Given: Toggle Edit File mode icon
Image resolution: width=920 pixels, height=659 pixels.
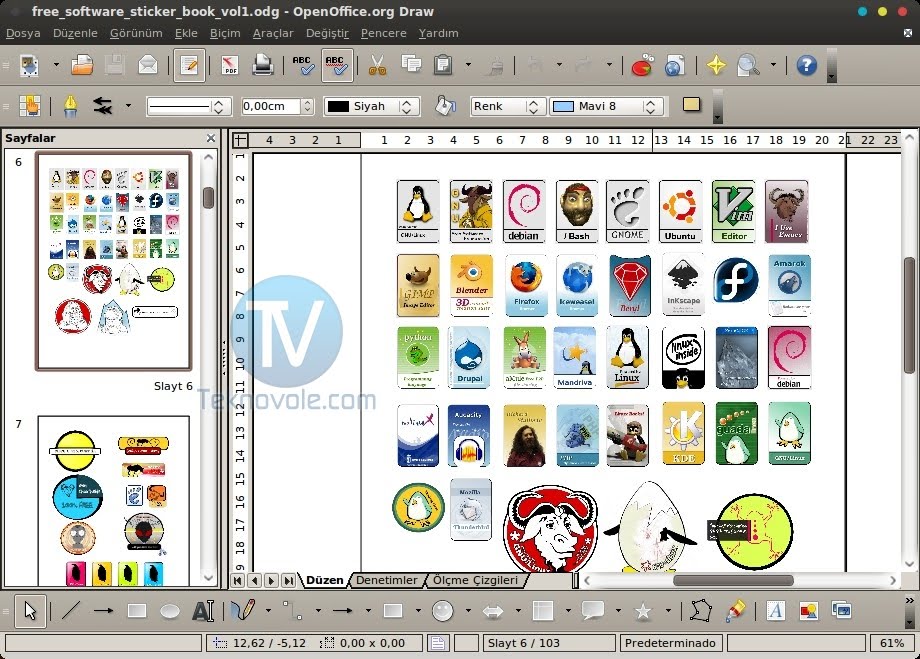Looking at the screenshot, I should click(189, 65).
